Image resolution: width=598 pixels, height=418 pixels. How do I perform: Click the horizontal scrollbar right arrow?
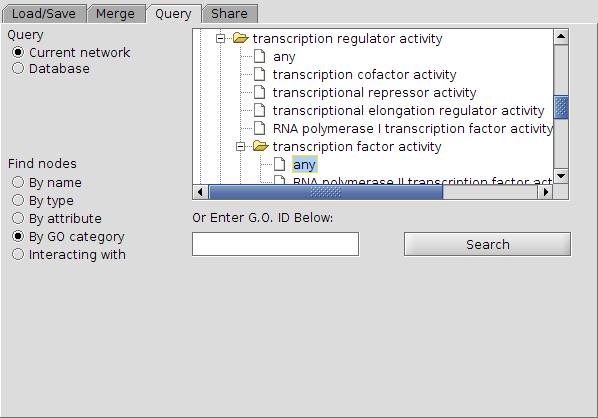tap(545, 192)
